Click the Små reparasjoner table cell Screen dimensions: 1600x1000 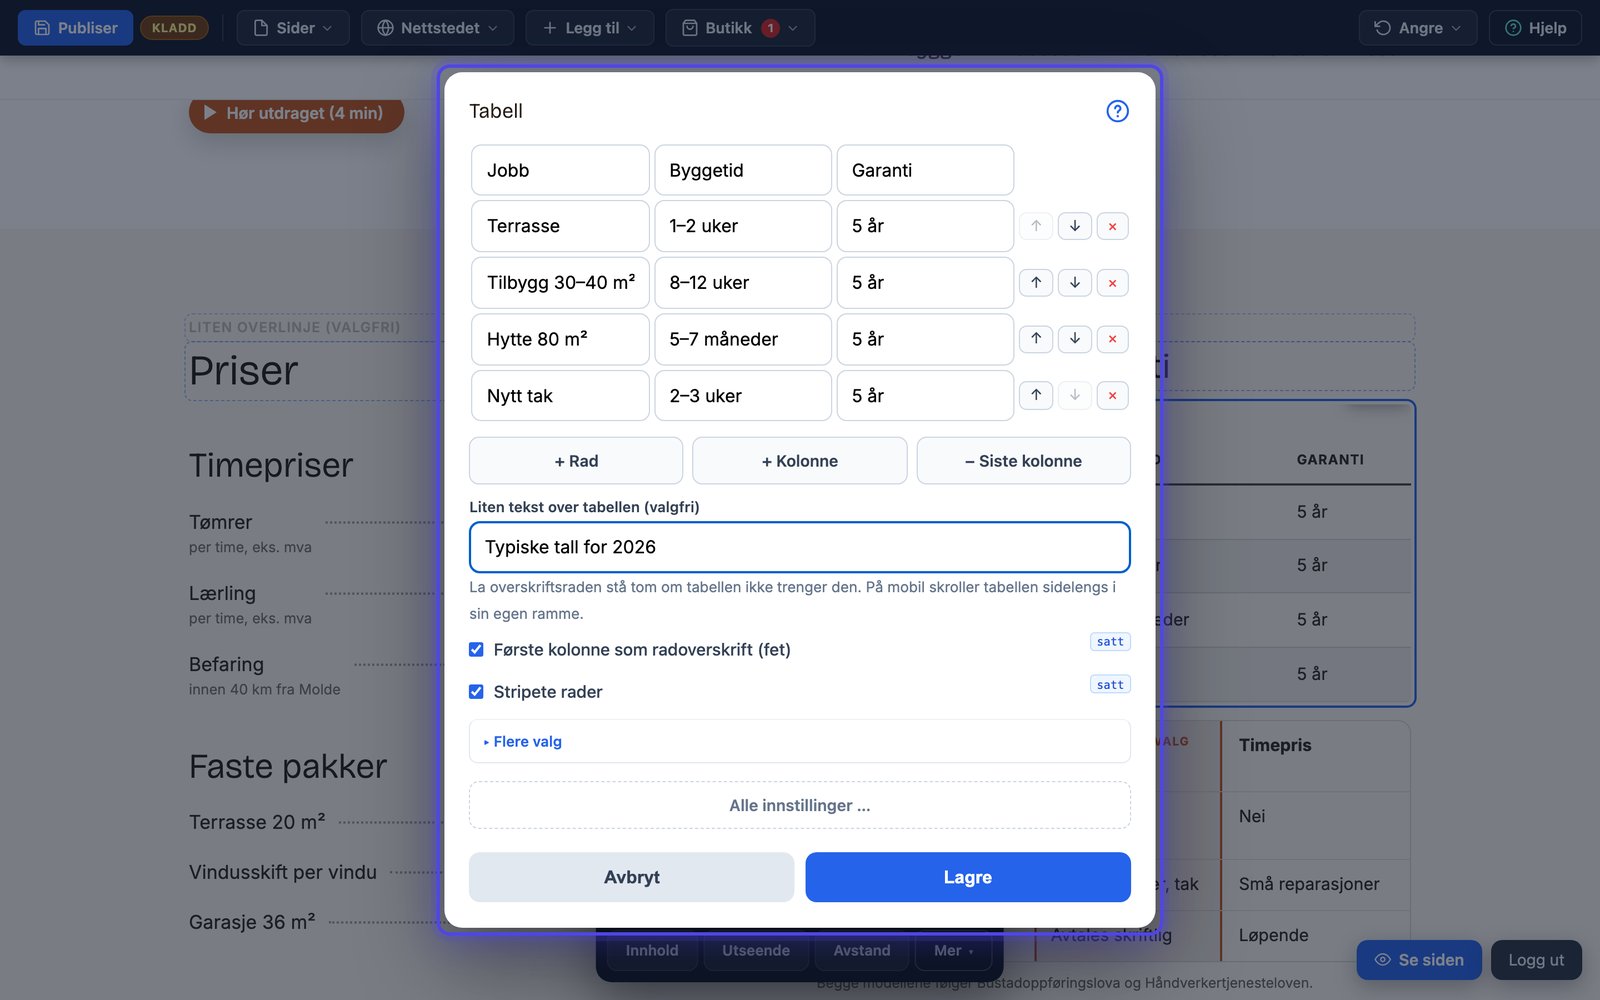(1309, 884)
